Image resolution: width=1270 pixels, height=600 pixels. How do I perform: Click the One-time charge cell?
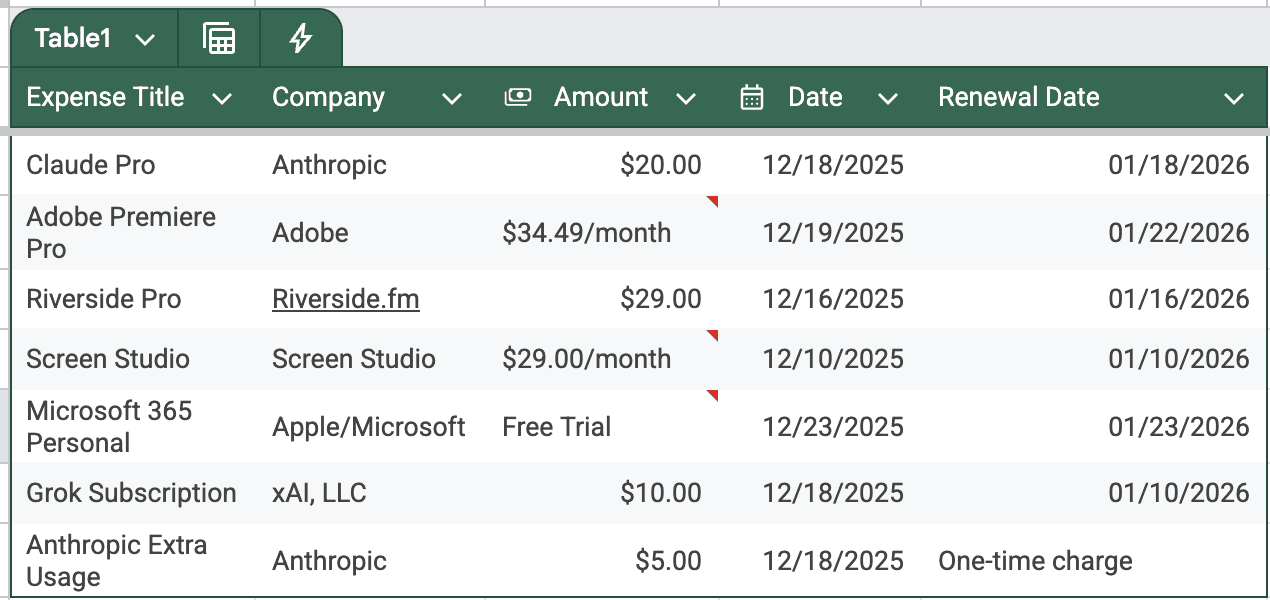point(1037,561)
